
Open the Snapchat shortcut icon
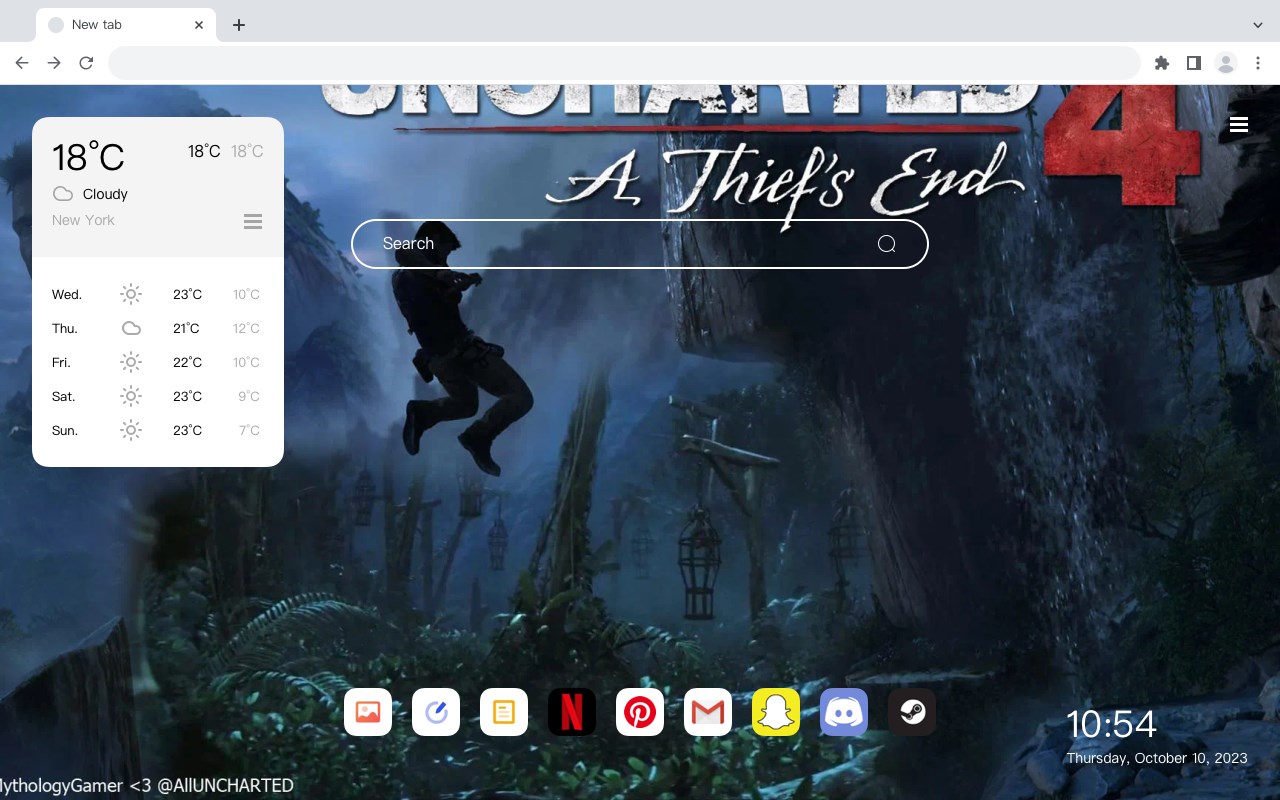click(776, 712)
